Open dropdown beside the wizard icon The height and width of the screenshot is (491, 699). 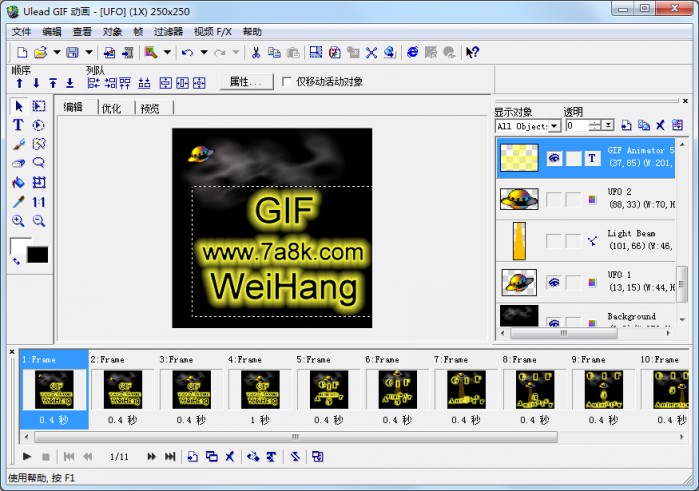click(167, 52)
